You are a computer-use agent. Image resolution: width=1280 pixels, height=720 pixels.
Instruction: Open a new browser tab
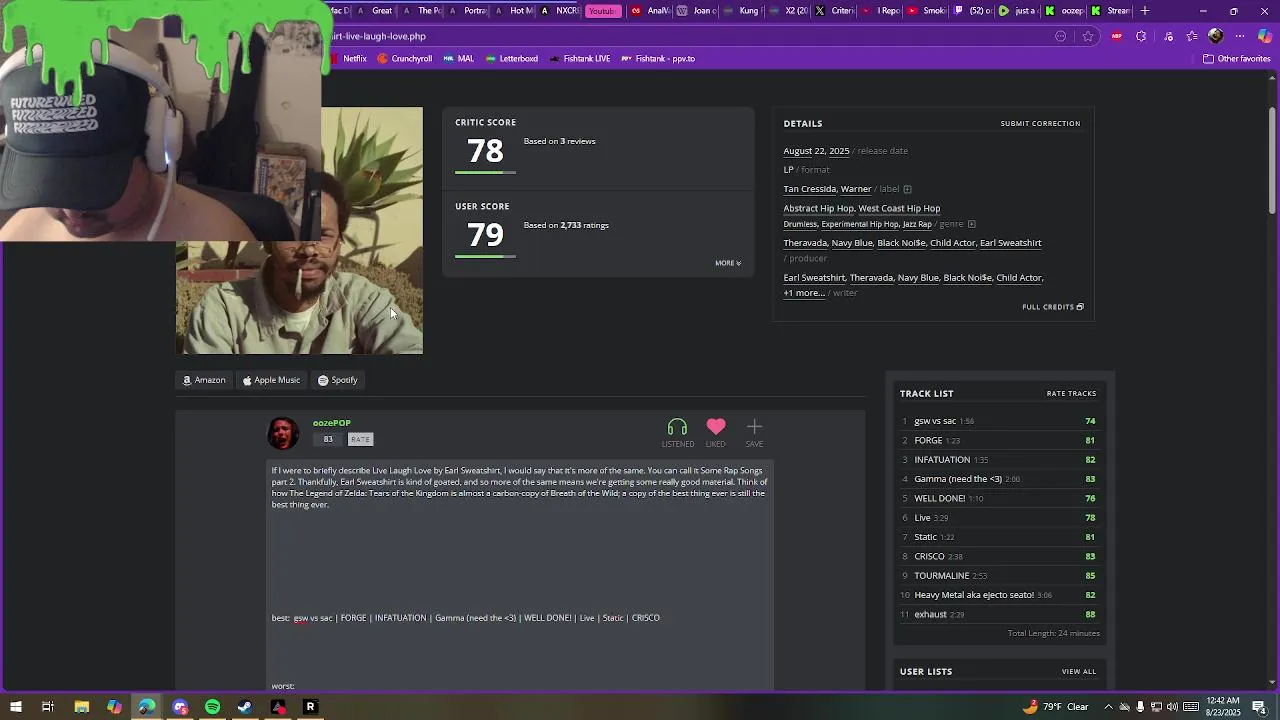coord(1145,11)
